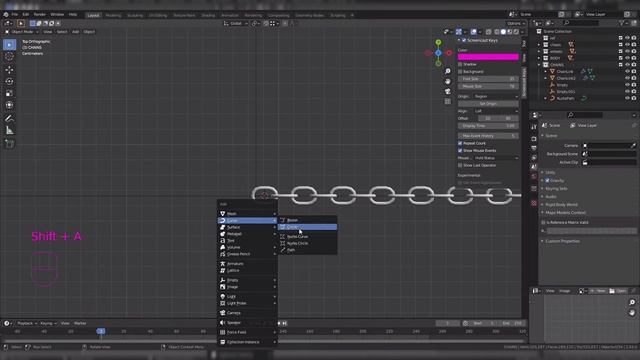Select the Cursor tool
Image resolution: width=640 pixels, height=360 pixels.
[x=9, y=57]
